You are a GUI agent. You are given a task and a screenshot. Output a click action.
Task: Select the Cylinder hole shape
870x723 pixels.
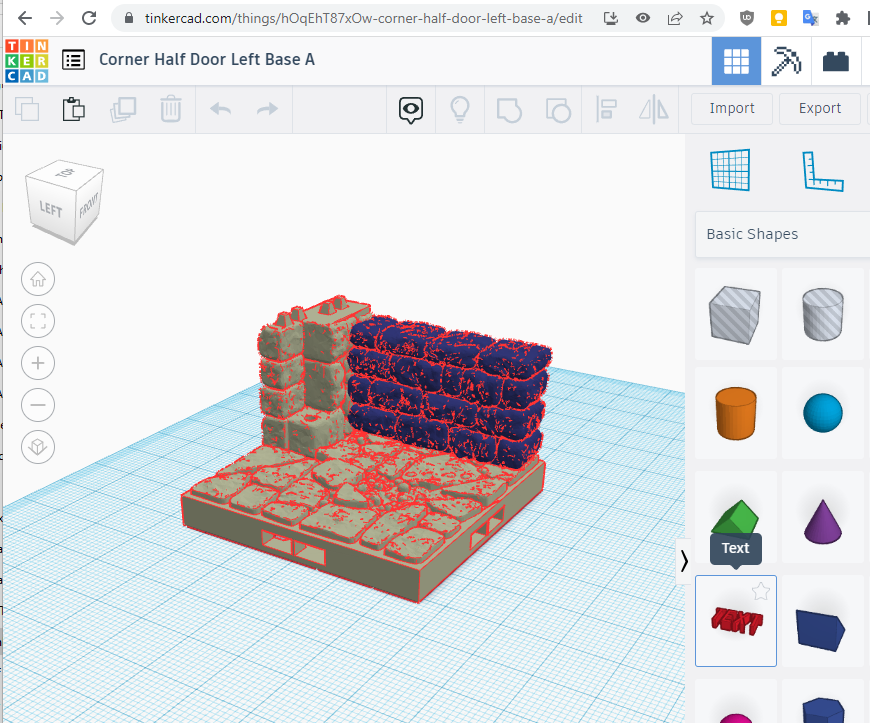point(823,314)
